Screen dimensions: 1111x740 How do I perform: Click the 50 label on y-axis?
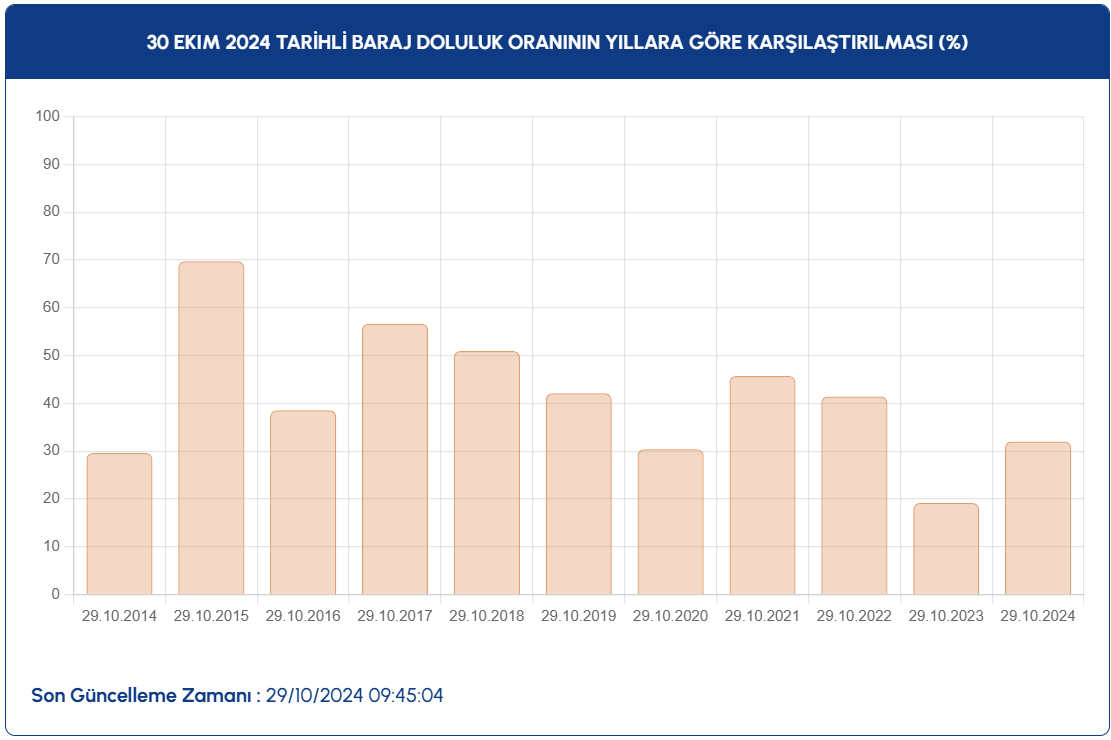[52, 355]
